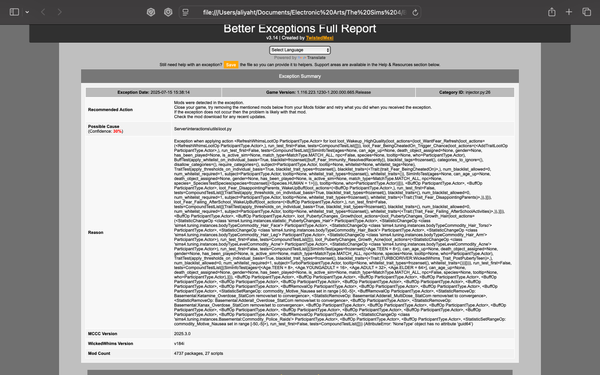Viewport: 600px width, 375px height.
Task: Click the Mod Count label
Action: pos(99,354)
